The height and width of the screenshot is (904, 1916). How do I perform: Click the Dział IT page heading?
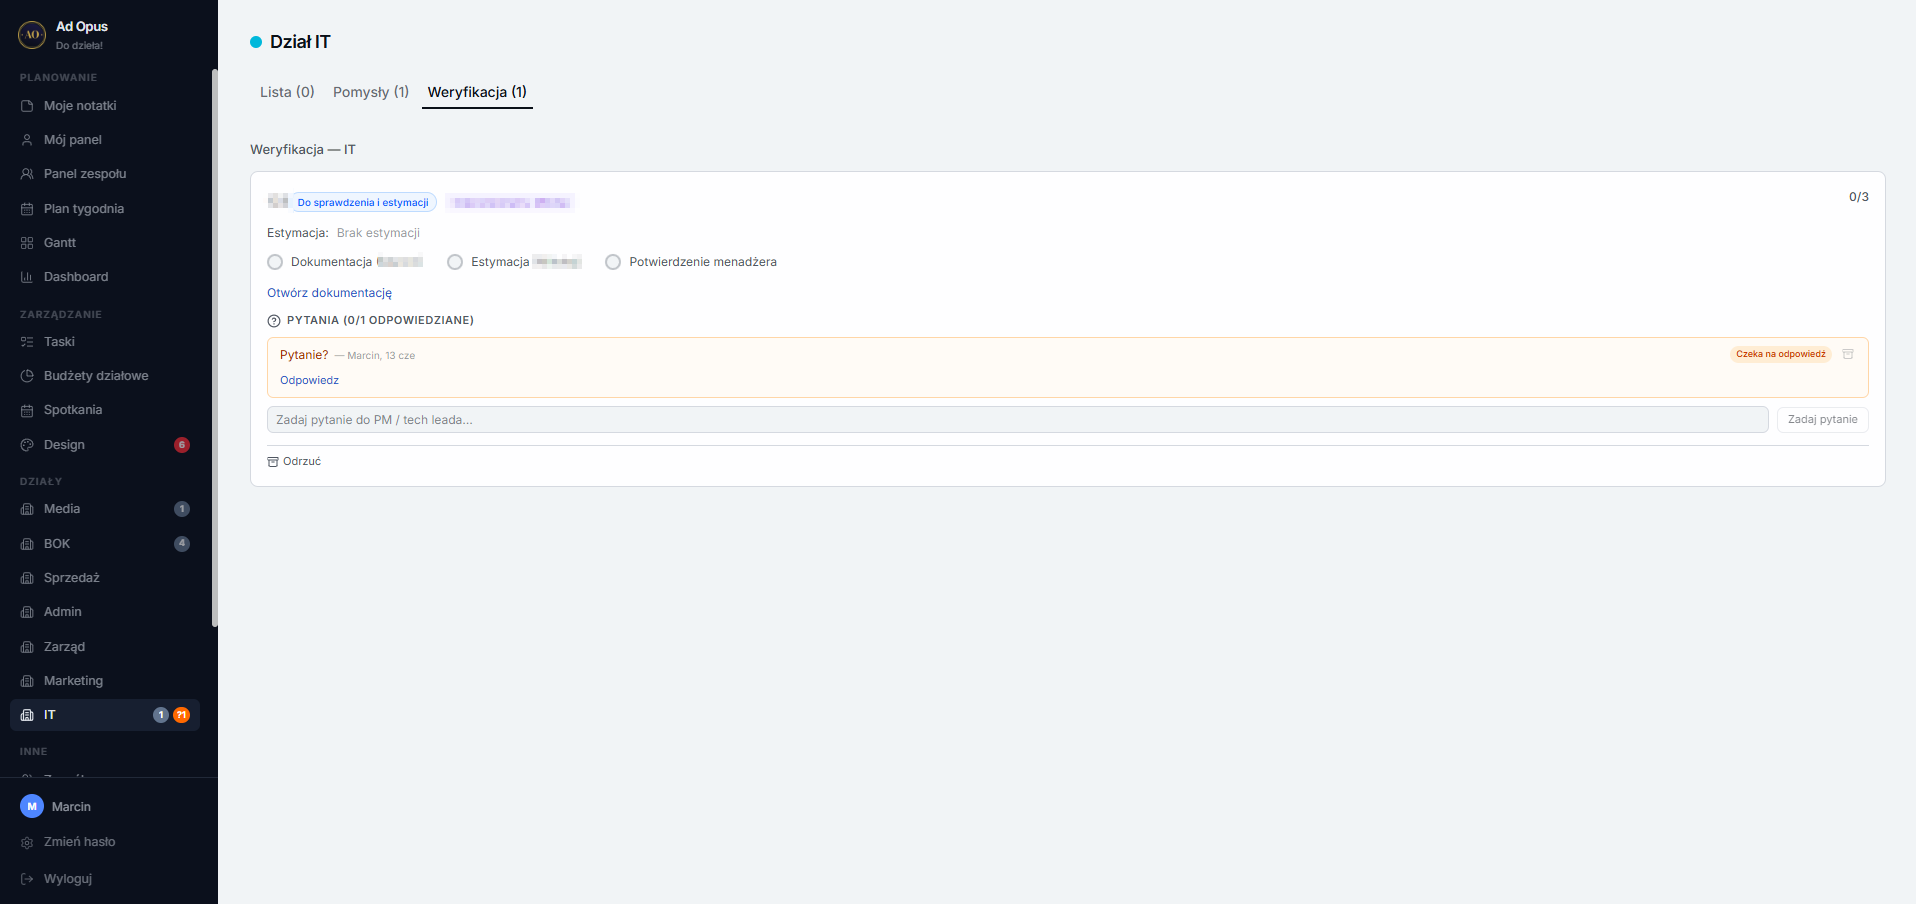[300, 42]
